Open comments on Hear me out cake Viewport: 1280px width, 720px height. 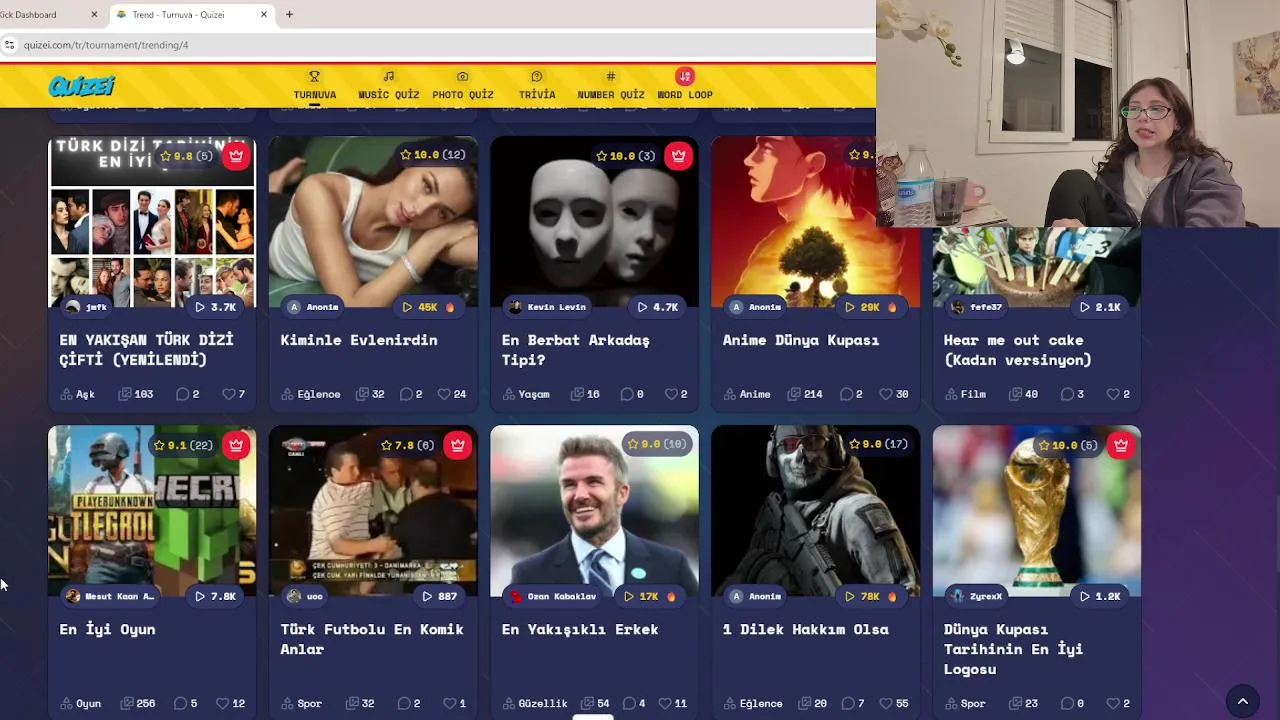coord(1072,394)
